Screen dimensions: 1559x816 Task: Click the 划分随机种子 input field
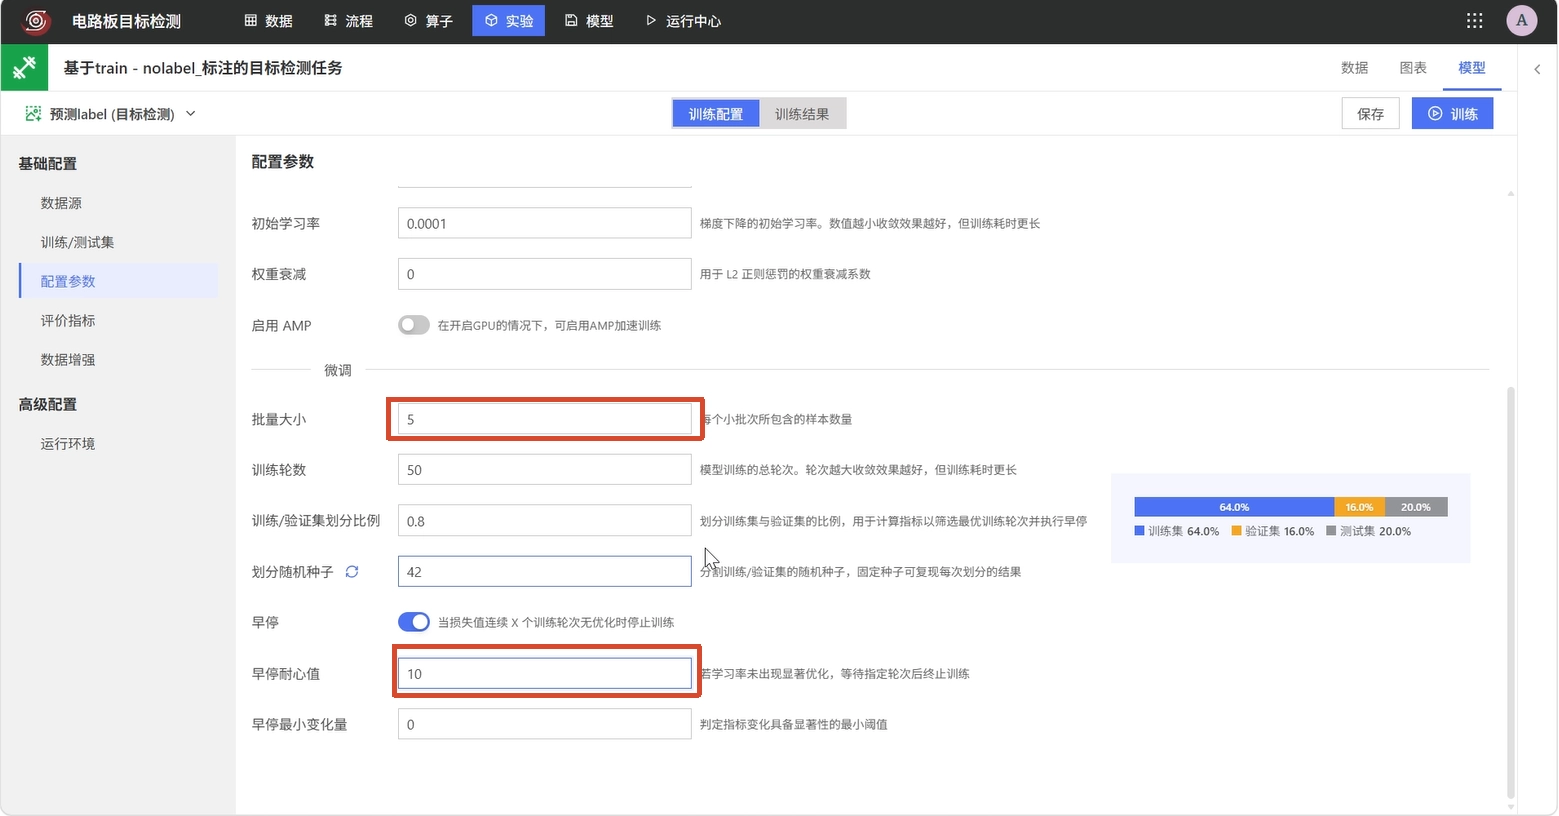coord(544,572)
